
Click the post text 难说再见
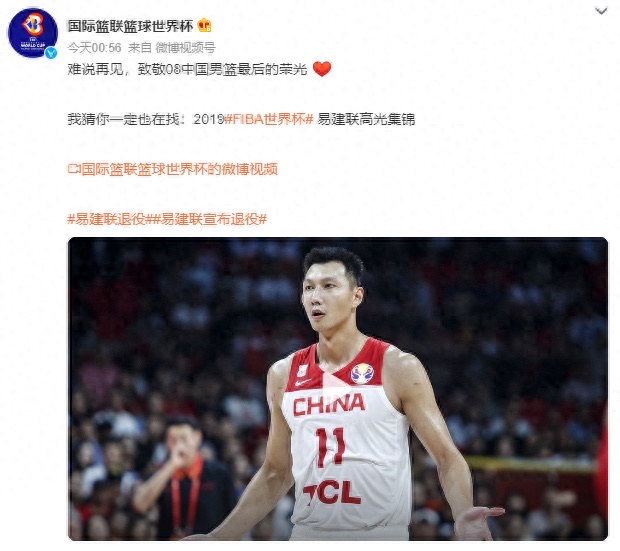[95, 69]
